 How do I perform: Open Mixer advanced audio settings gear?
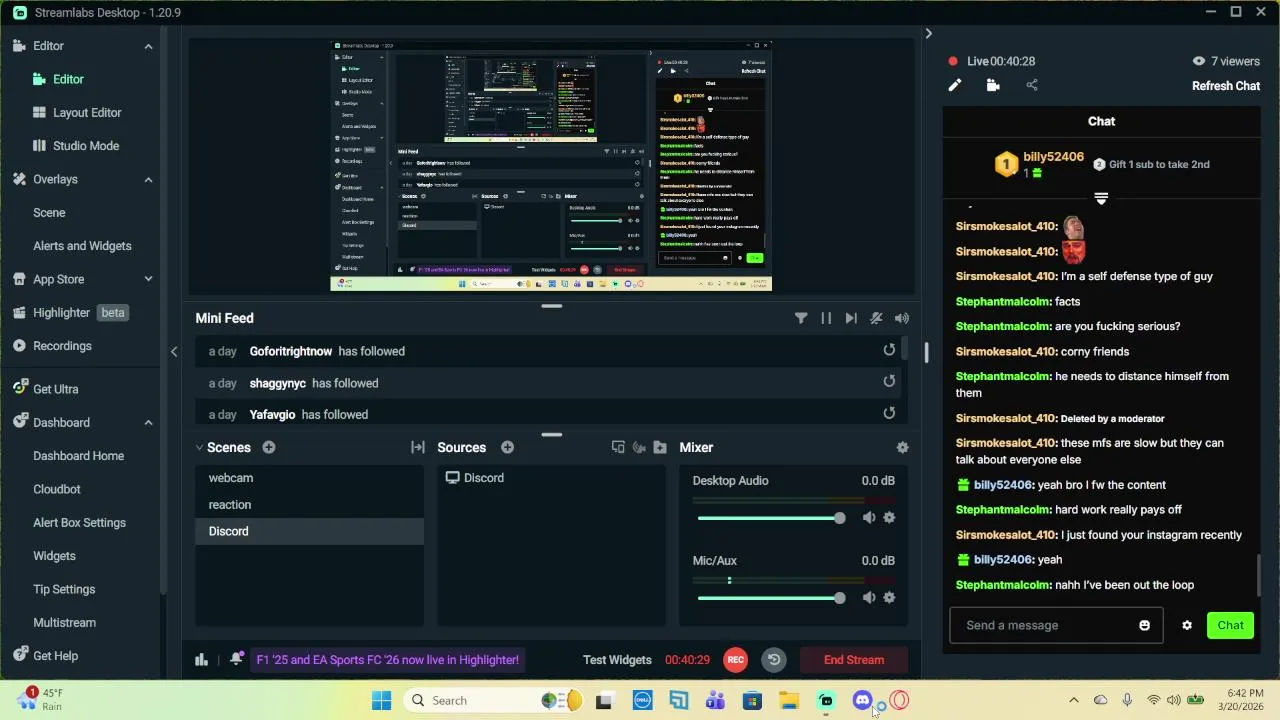click(x=903, y=448)
